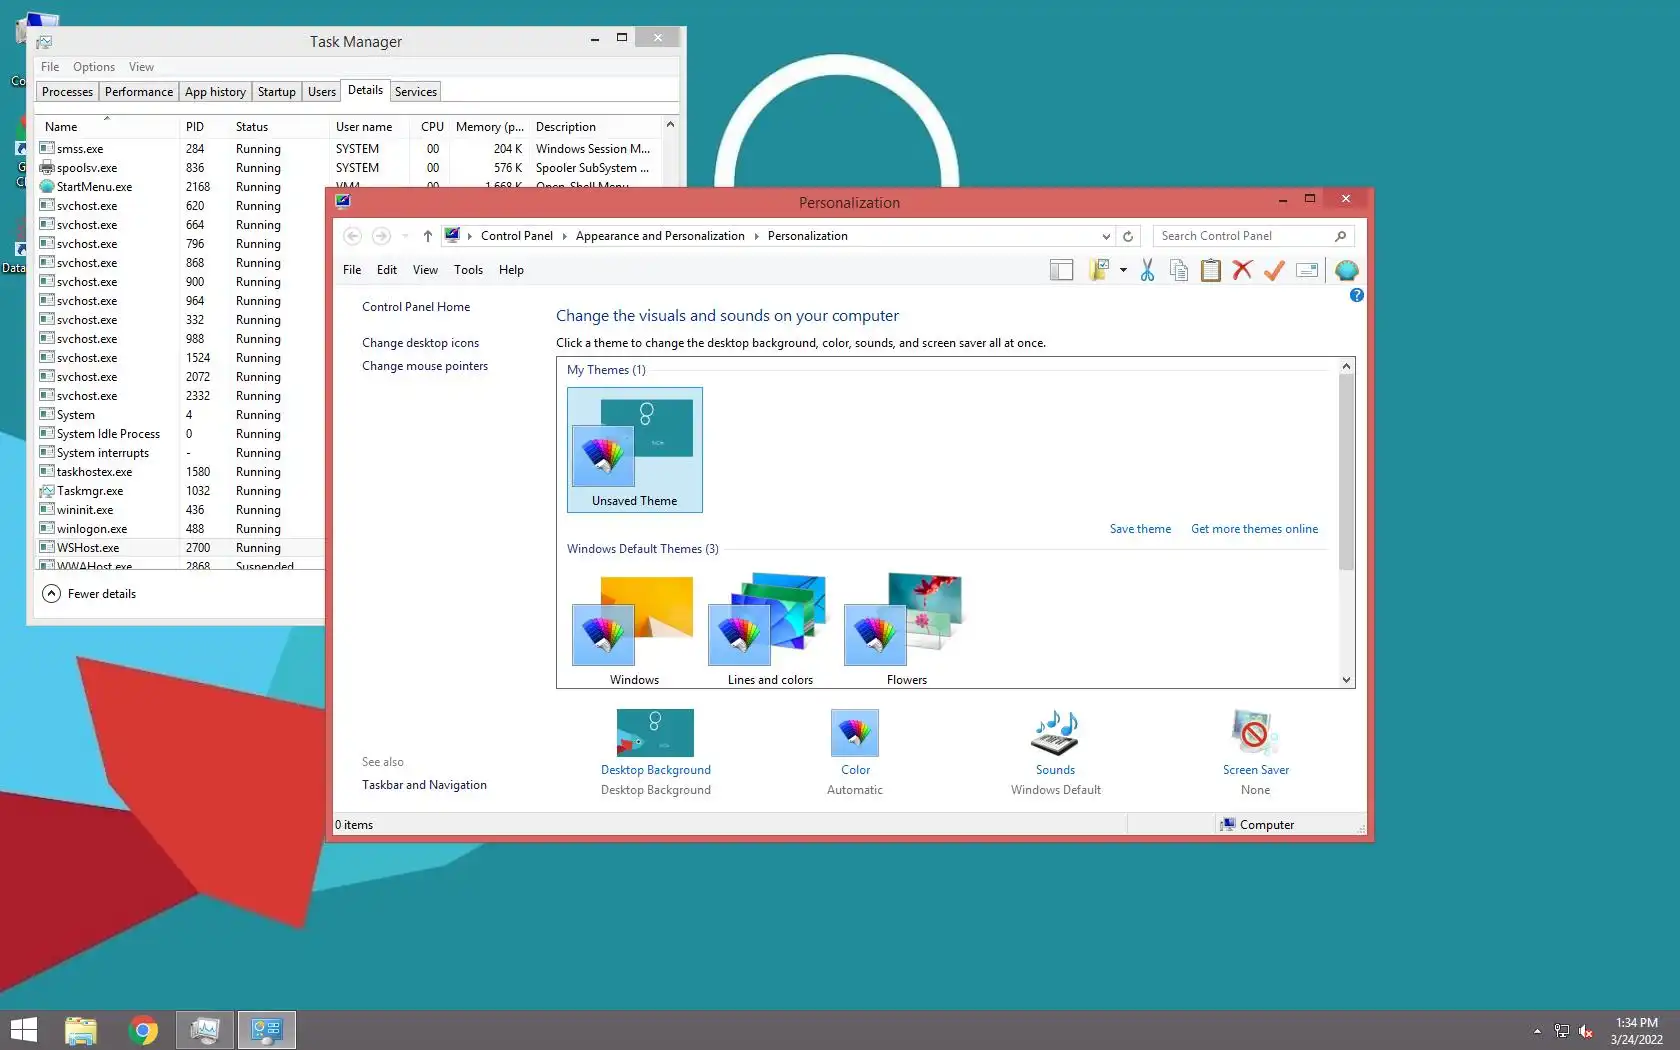Expand the address bar history dropdown
The image size is (1680, 1050).
pyautogui.click(x=1106, y=236)
